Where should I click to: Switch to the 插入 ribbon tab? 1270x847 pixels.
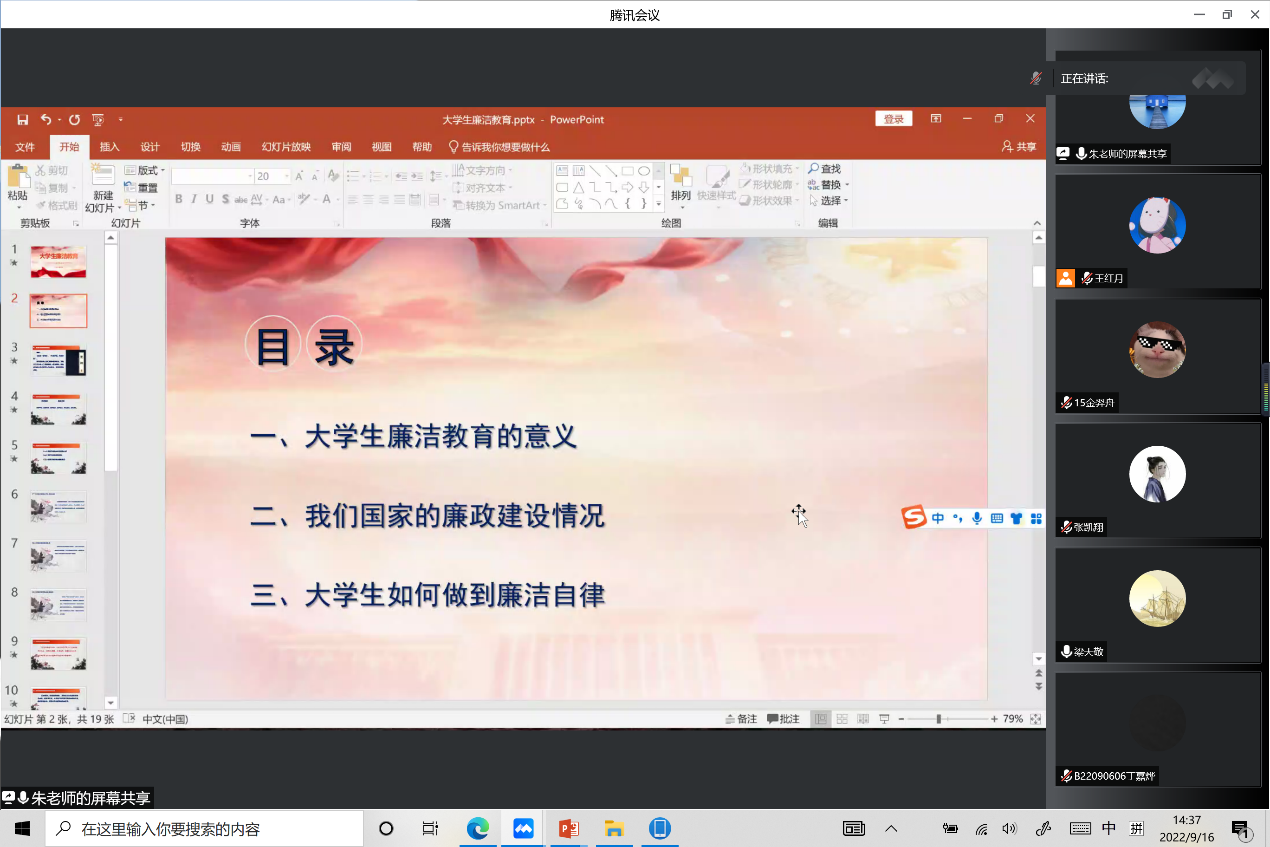click(x=109, y=147)
